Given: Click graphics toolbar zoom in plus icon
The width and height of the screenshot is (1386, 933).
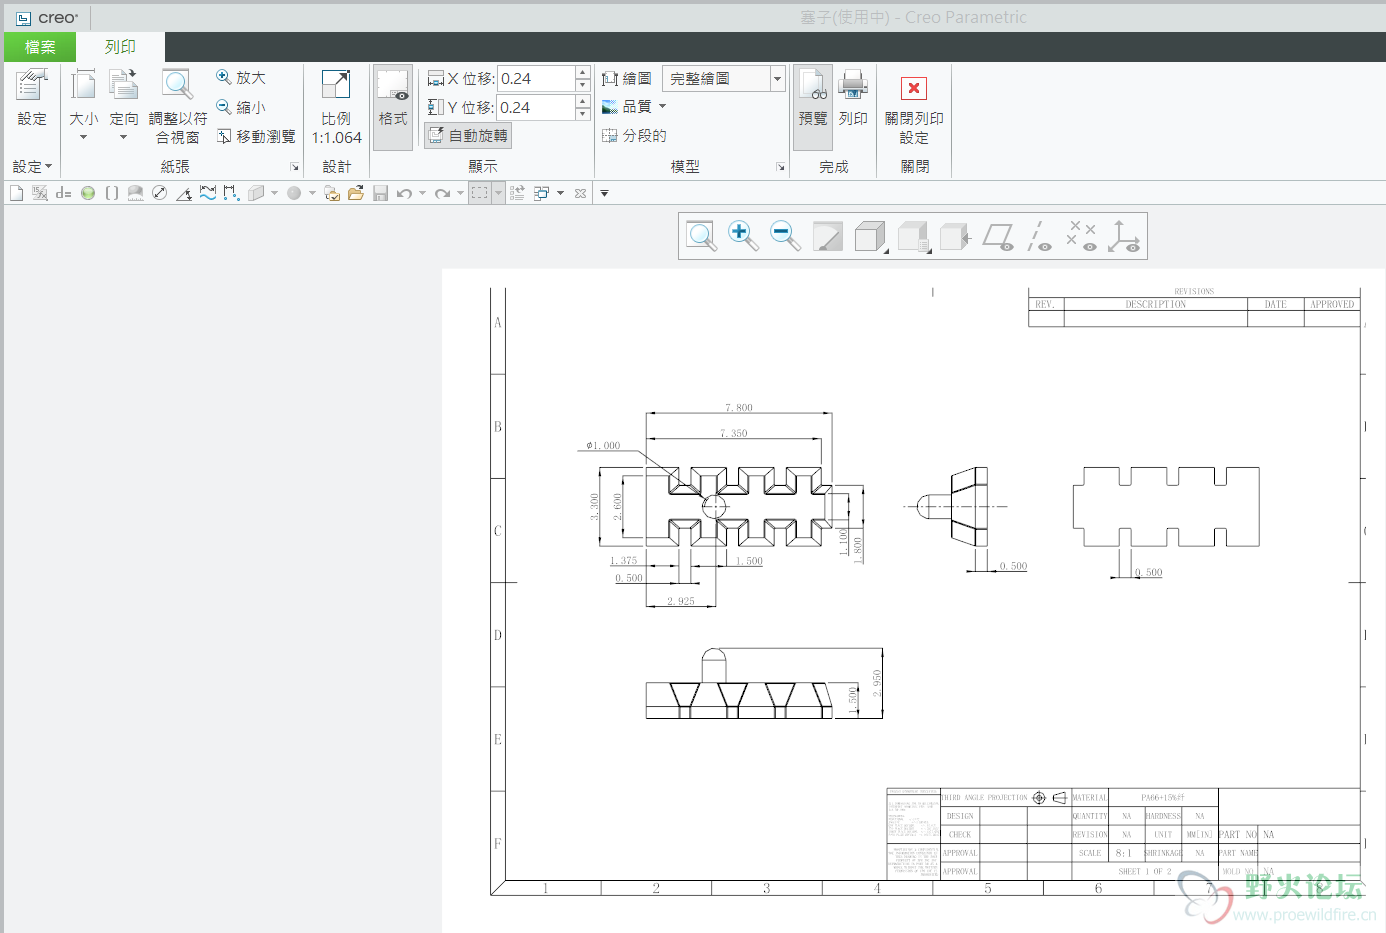Looking at the screenshot, I should pyautogui.click(x=743, y=236).
